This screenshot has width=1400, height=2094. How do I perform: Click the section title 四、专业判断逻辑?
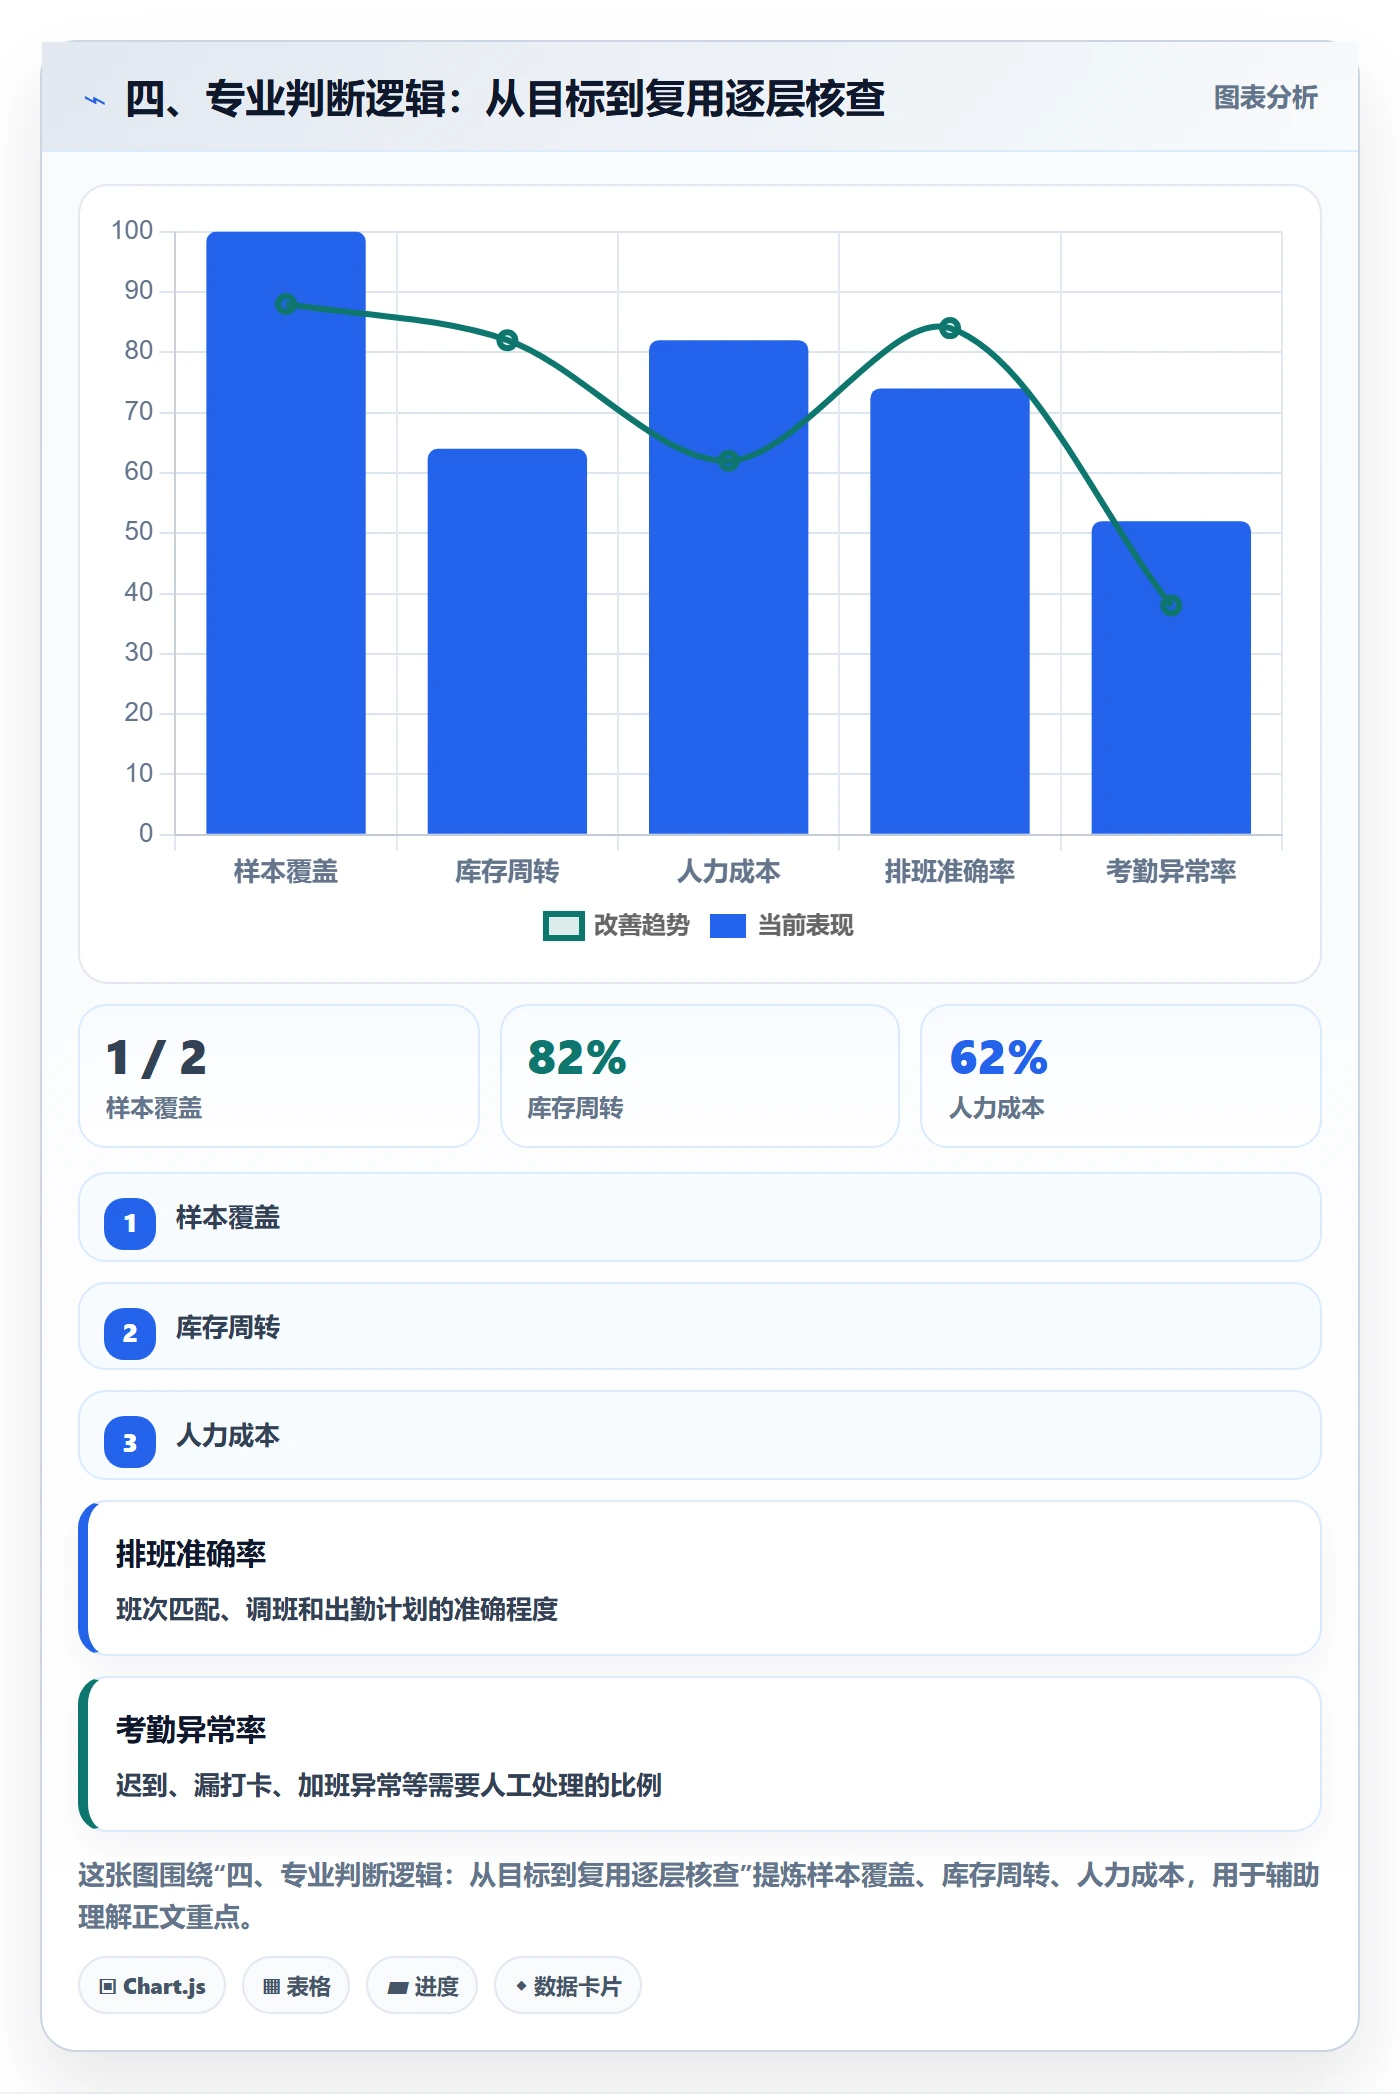505,98
